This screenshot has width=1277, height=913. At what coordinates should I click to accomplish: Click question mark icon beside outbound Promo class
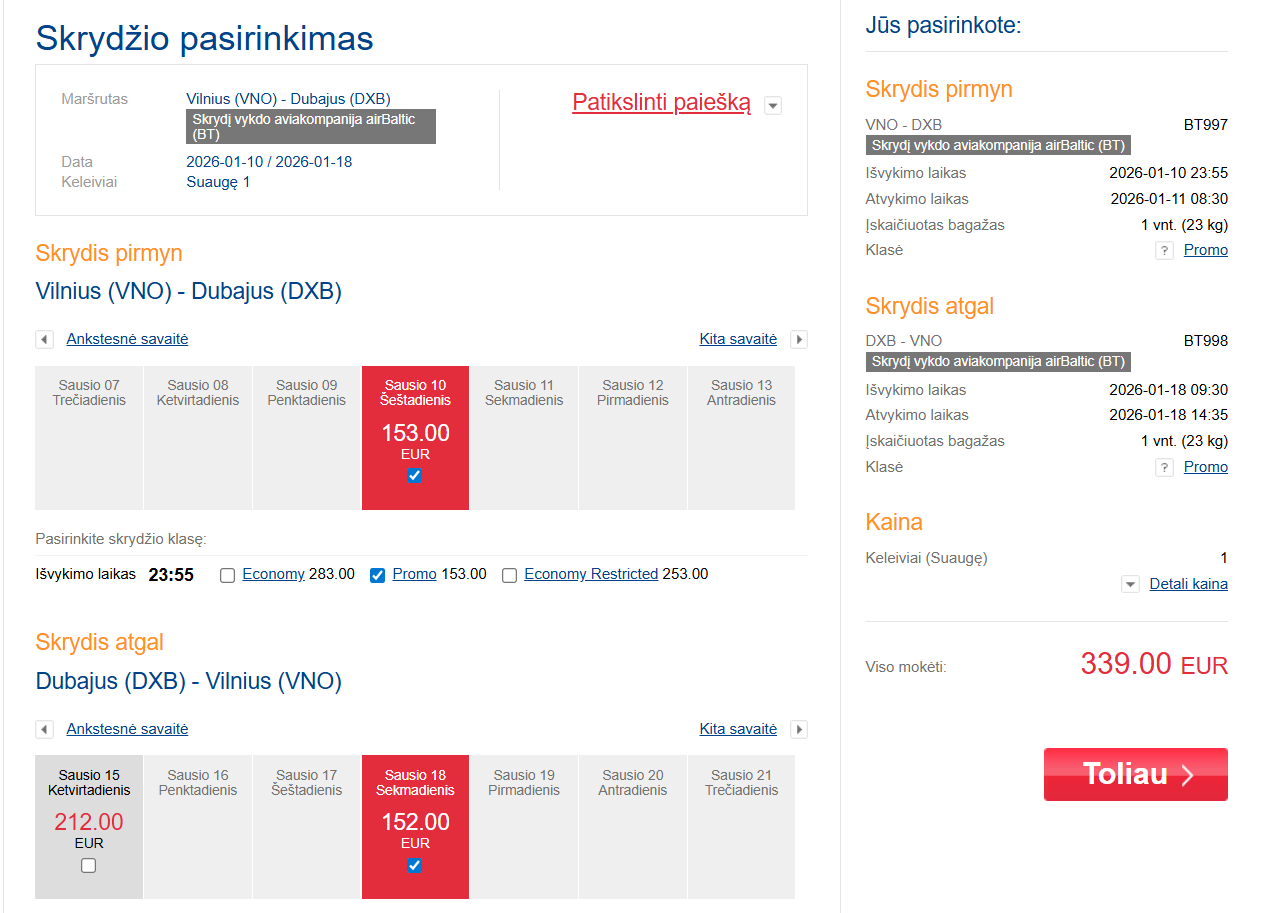pyautogui.click(x=1164, y=251)
